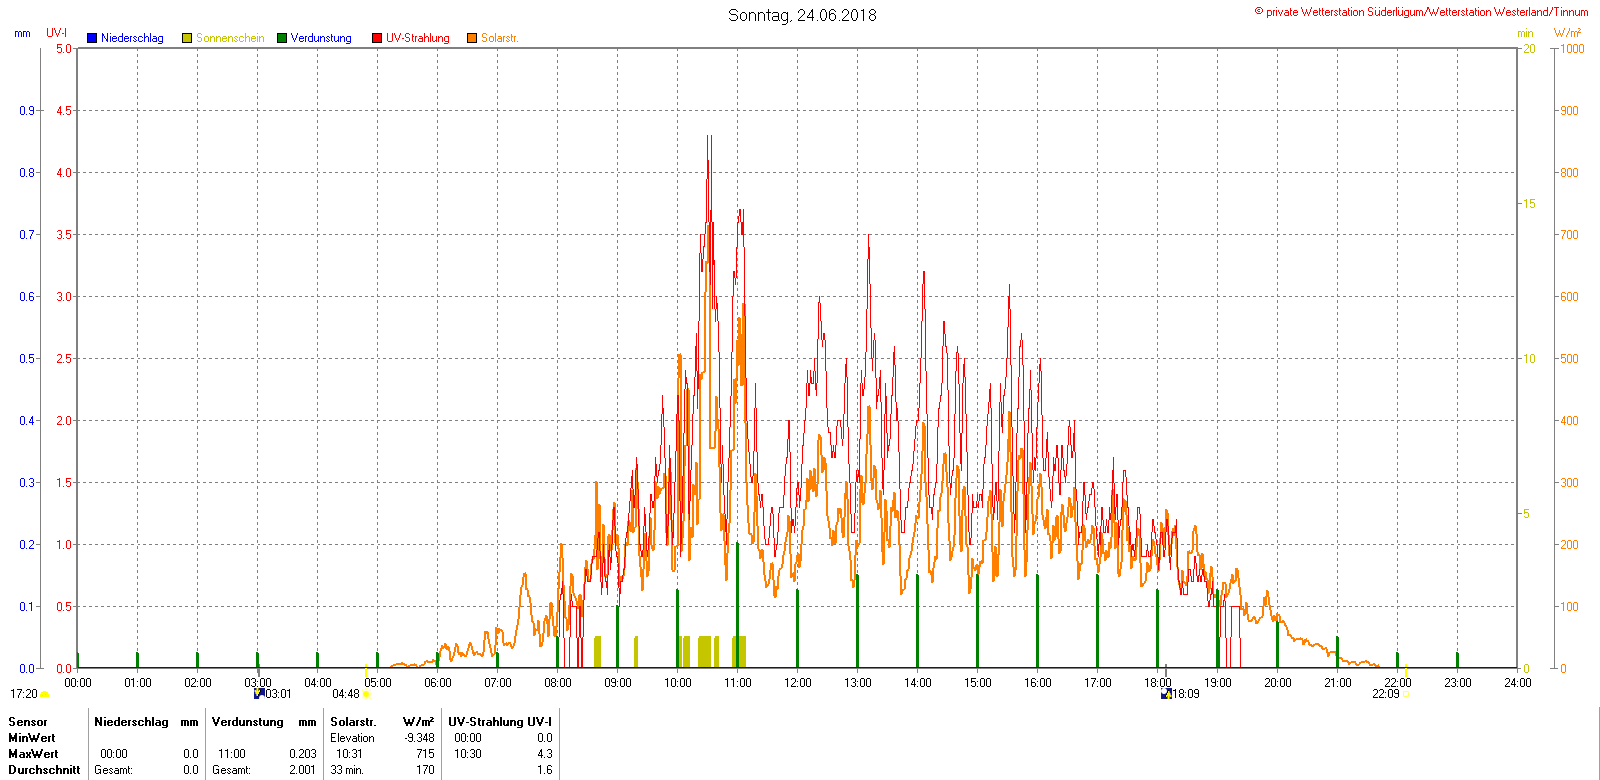
Task: Click the 17:20 time label
Action: [x=24, y=694]
